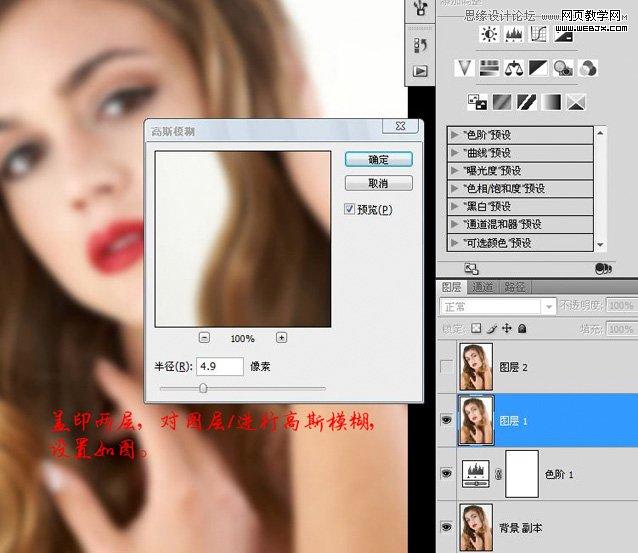Image resolution: width=638 pixels, height=553 pixels.
Task: Expand the 色相/饱和度 预设 presets
Action: (454, 188)
